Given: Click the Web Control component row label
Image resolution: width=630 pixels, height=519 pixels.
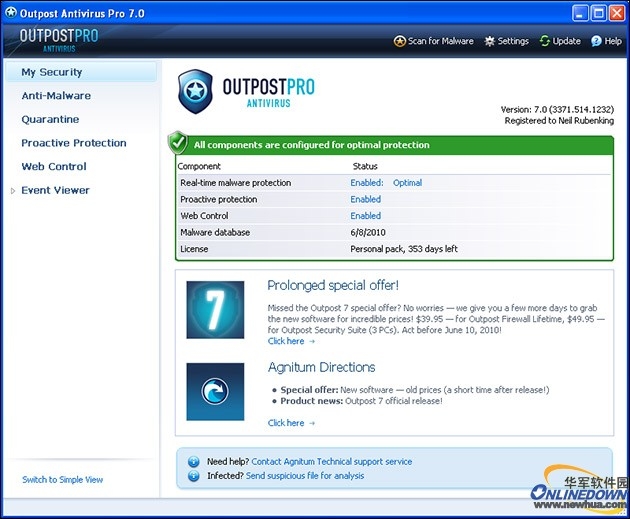Looking at the screenshot, I should pyautogui.click(x=204, y=216).
